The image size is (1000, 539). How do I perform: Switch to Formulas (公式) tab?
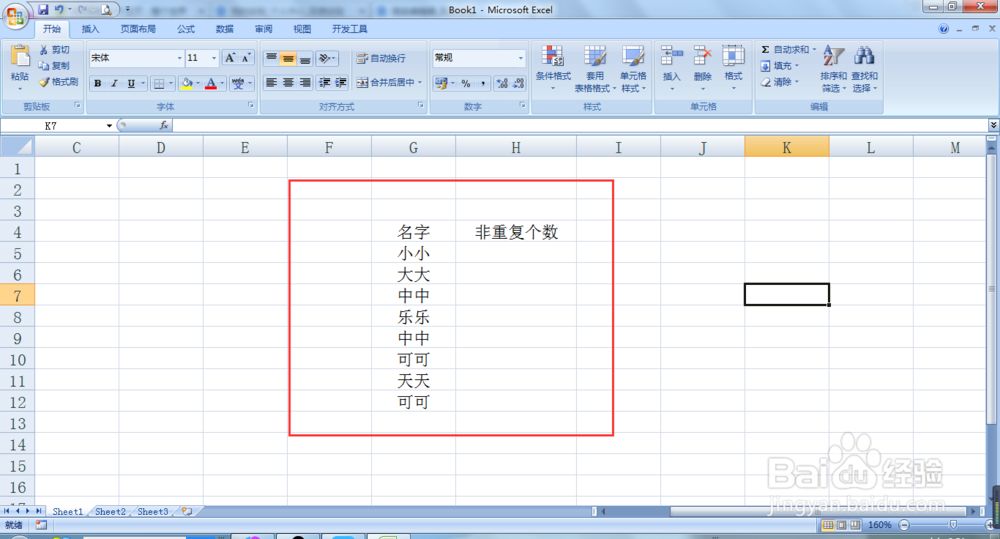(186, 29)
